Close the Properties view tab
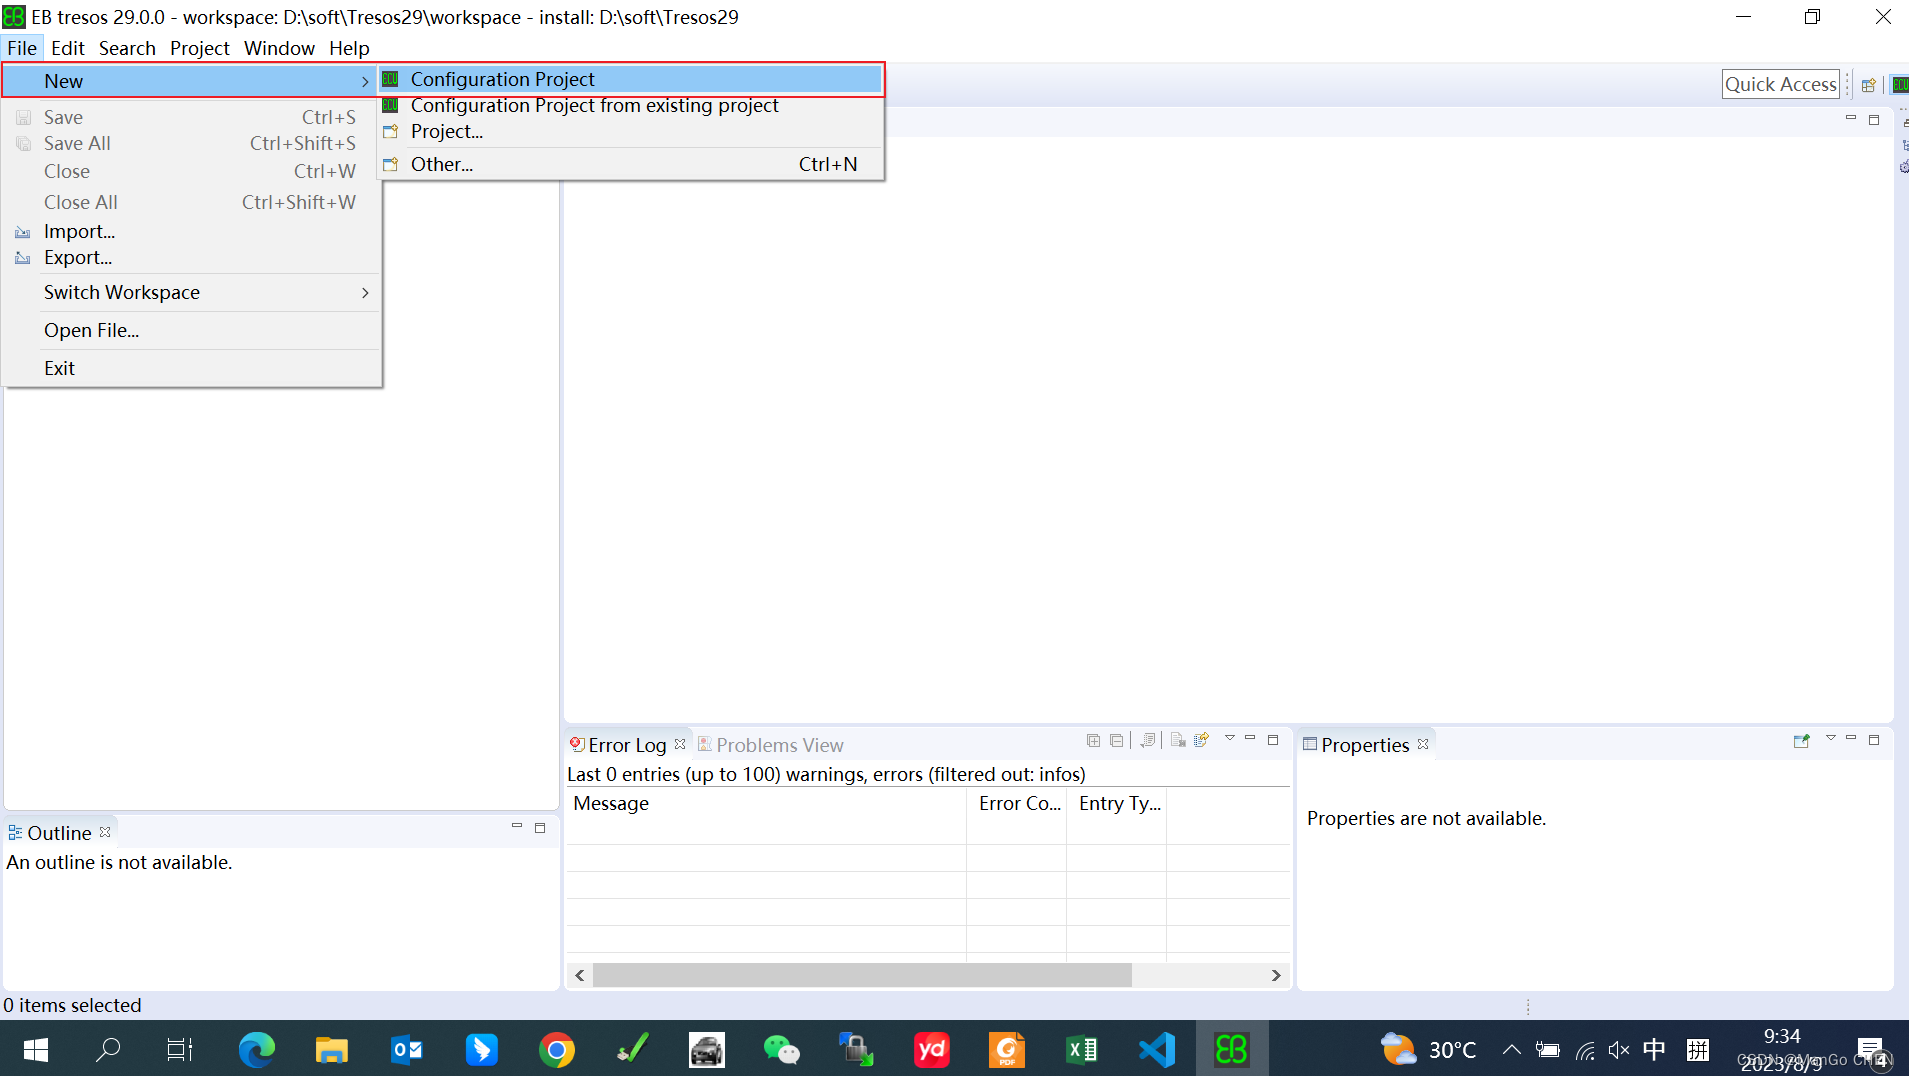The height and width of the screenshot is (1076, 1909). (x=1423, y=744)
